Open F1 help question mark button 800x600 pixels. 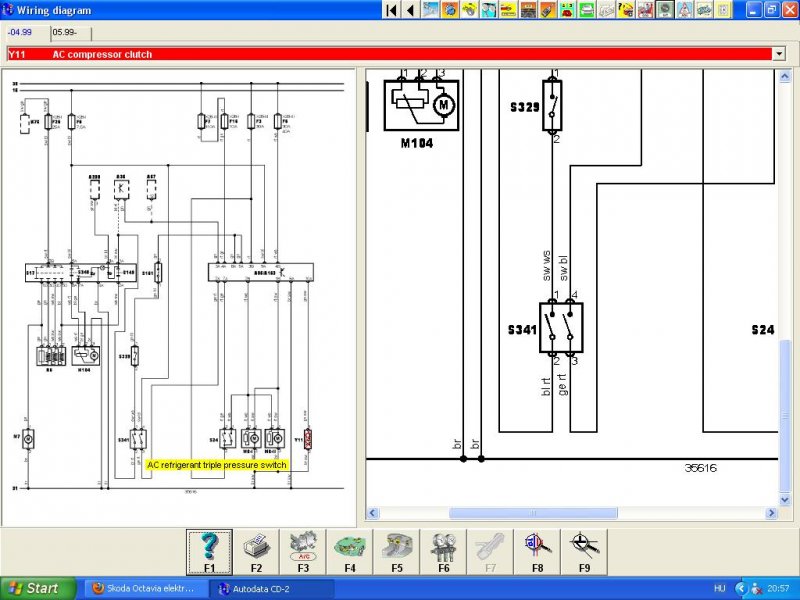point(209,553)
